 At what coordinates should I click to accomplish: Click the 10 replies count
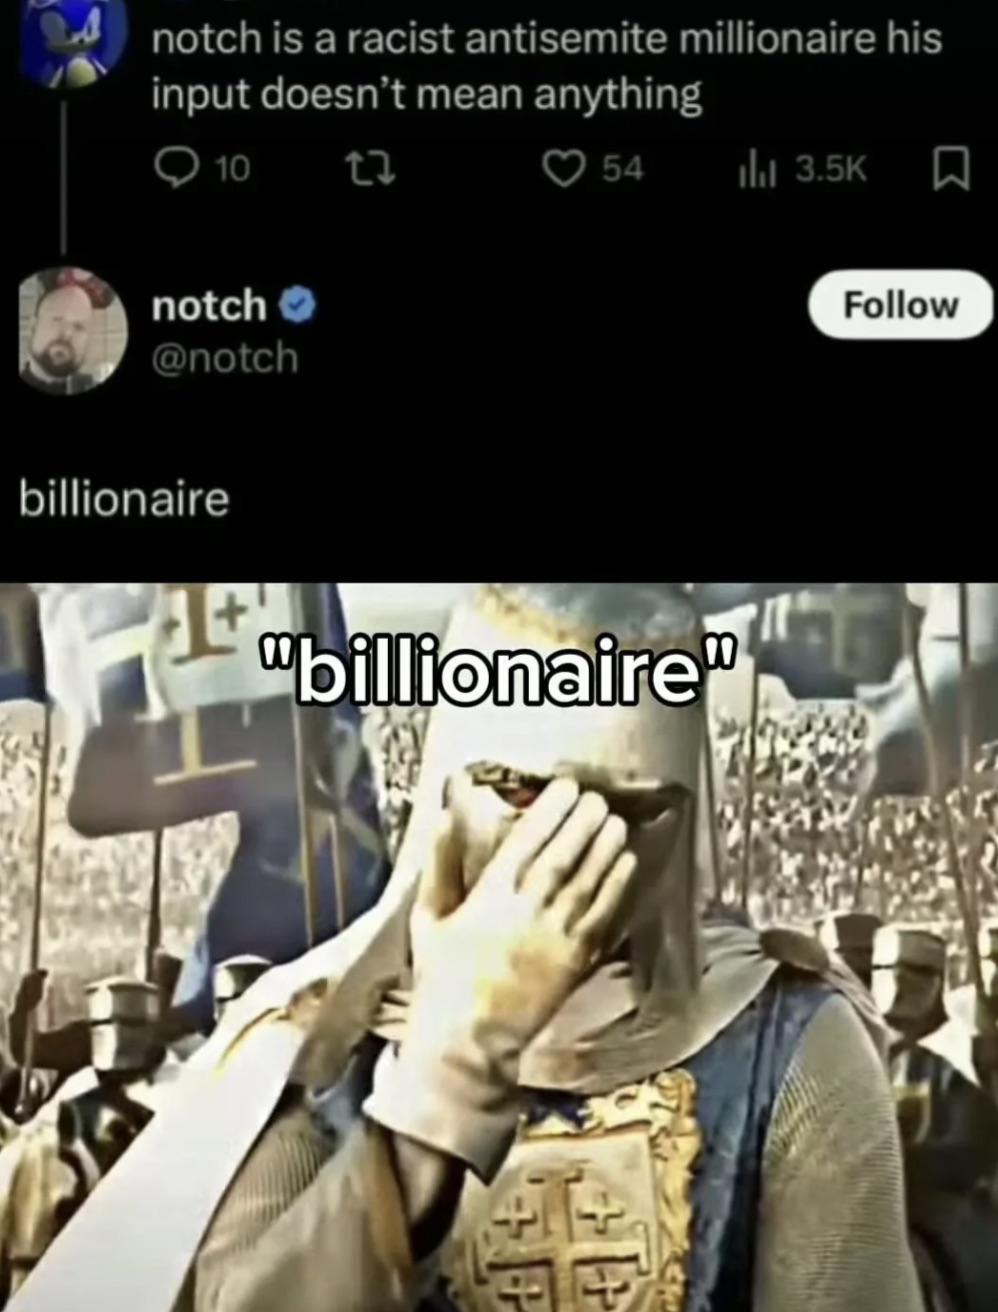point(232,170)
